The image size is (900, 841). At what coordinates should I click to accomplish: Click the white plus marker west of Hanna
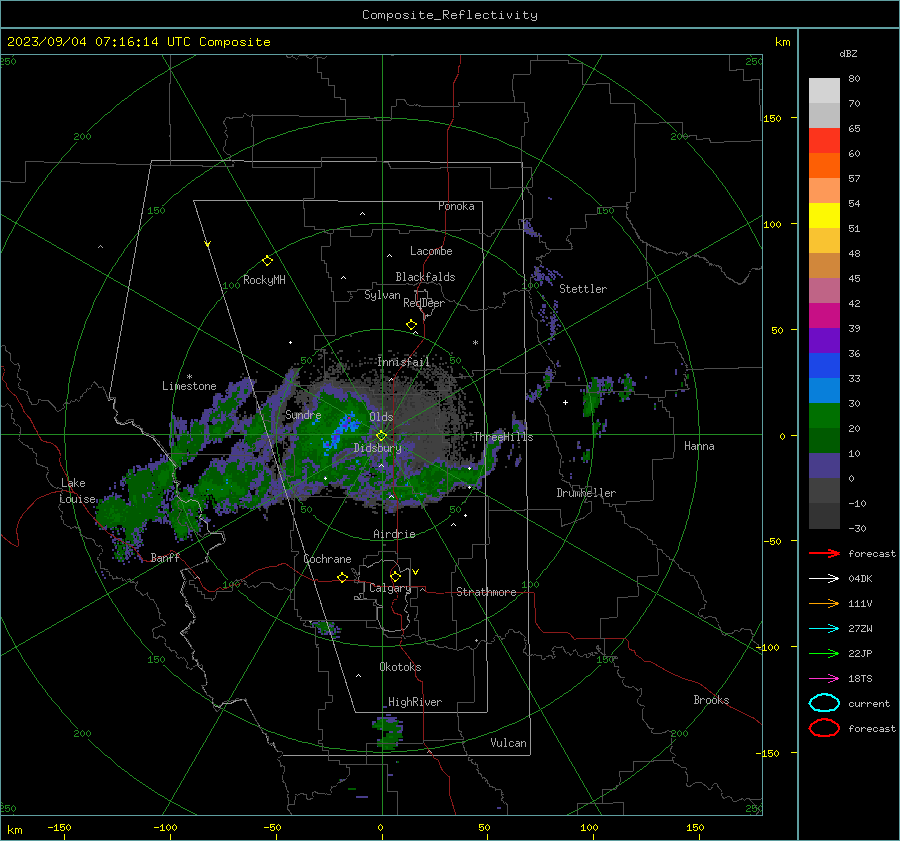[x=565, y=402]
